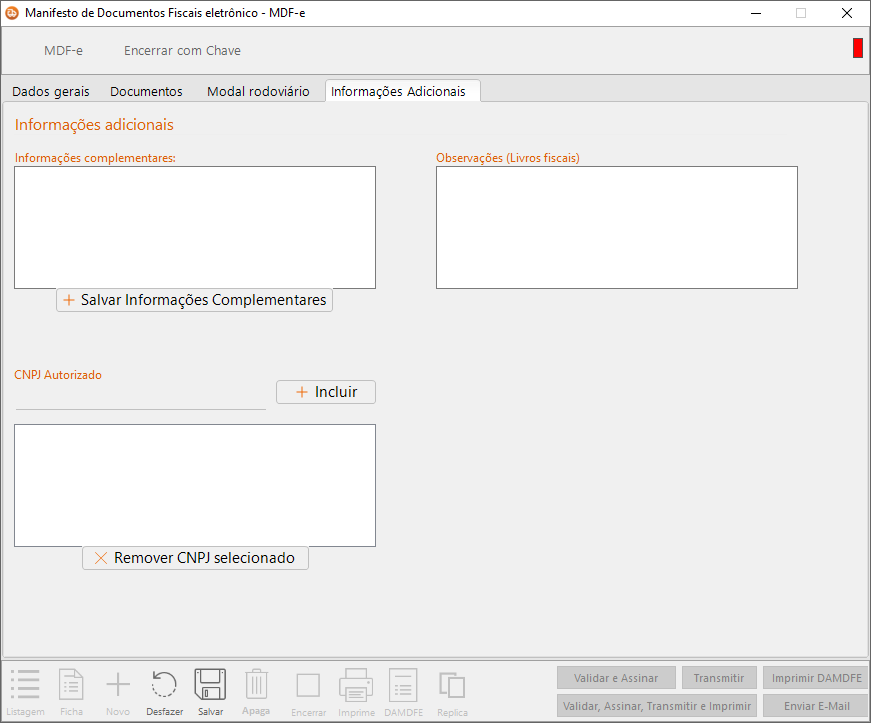The image size is (871, 723).
Task: Click the Encerrar square icon
Action: click(x=308, y=686)
